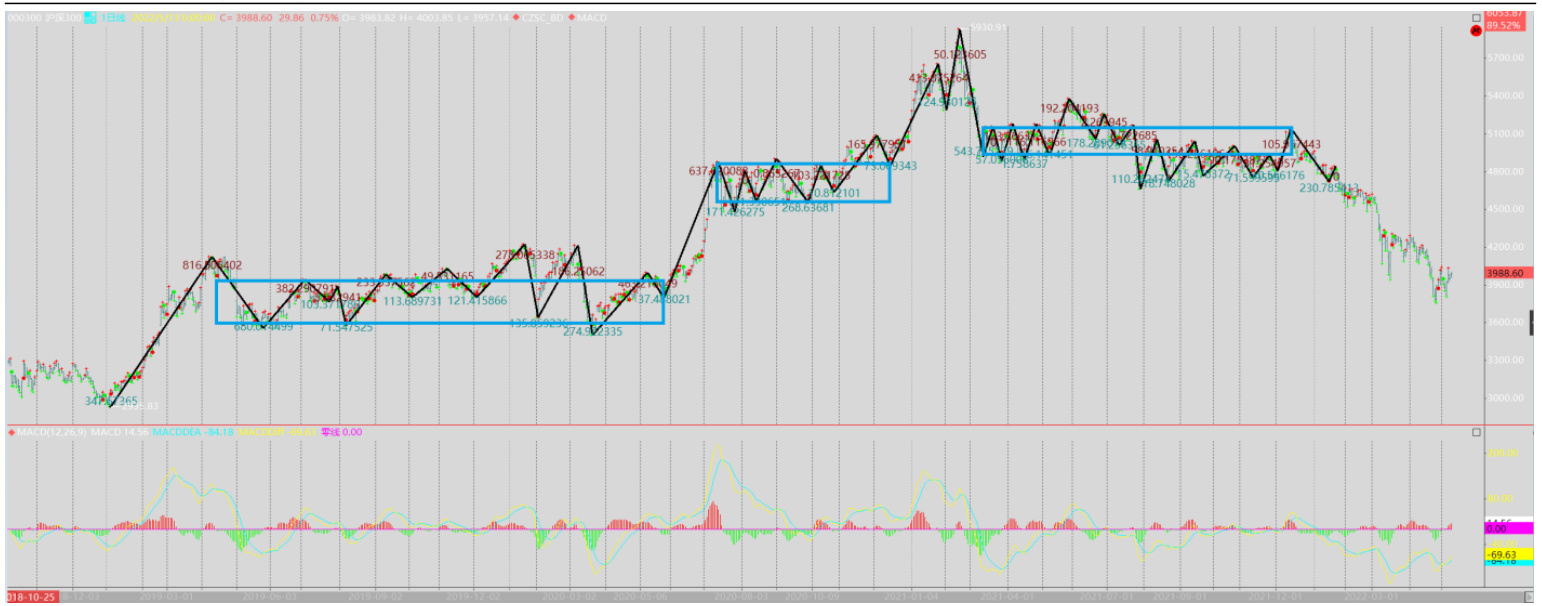Image resolution: width=1542 pixels, height=606 pixels.
Task: Click the 2018-10-25 start date label
Action: (28, 596)
